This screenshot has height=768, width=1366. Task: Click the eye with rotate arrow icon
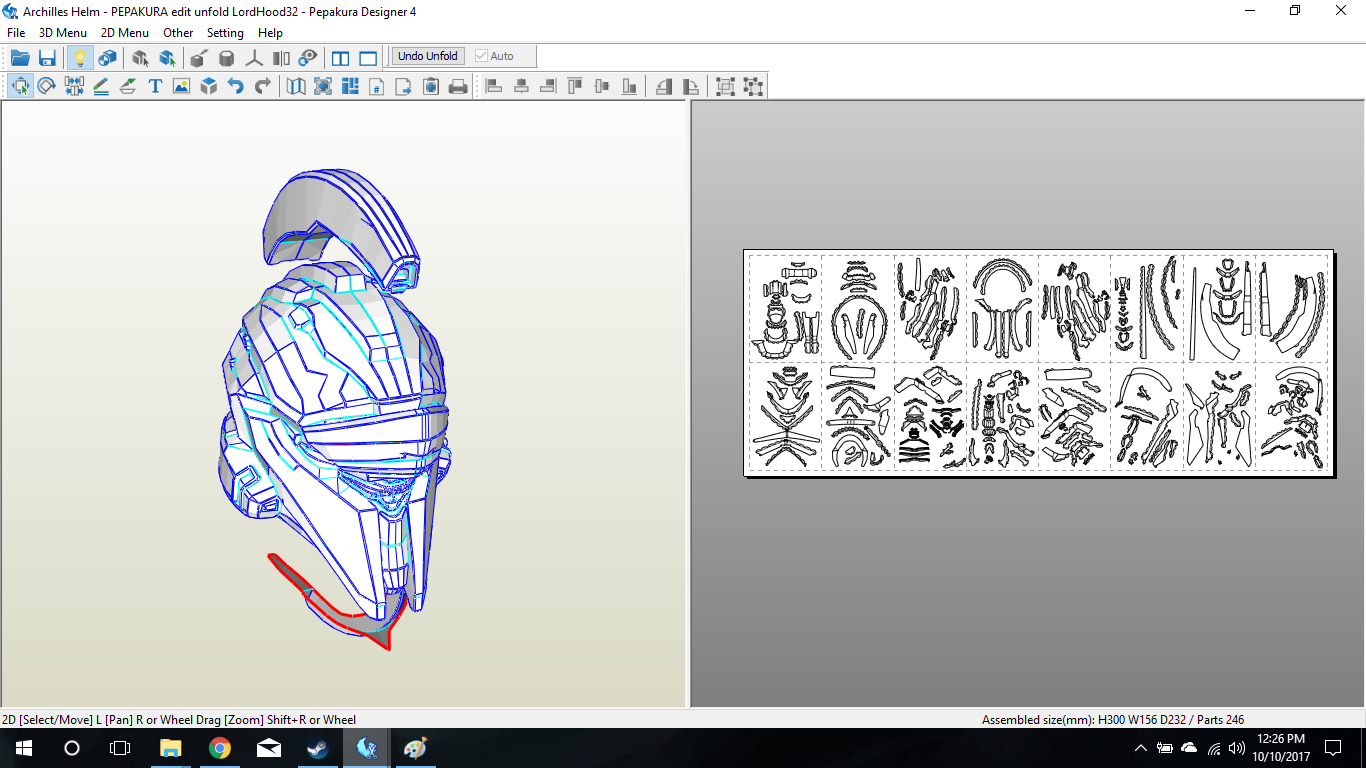coord(308,57)
